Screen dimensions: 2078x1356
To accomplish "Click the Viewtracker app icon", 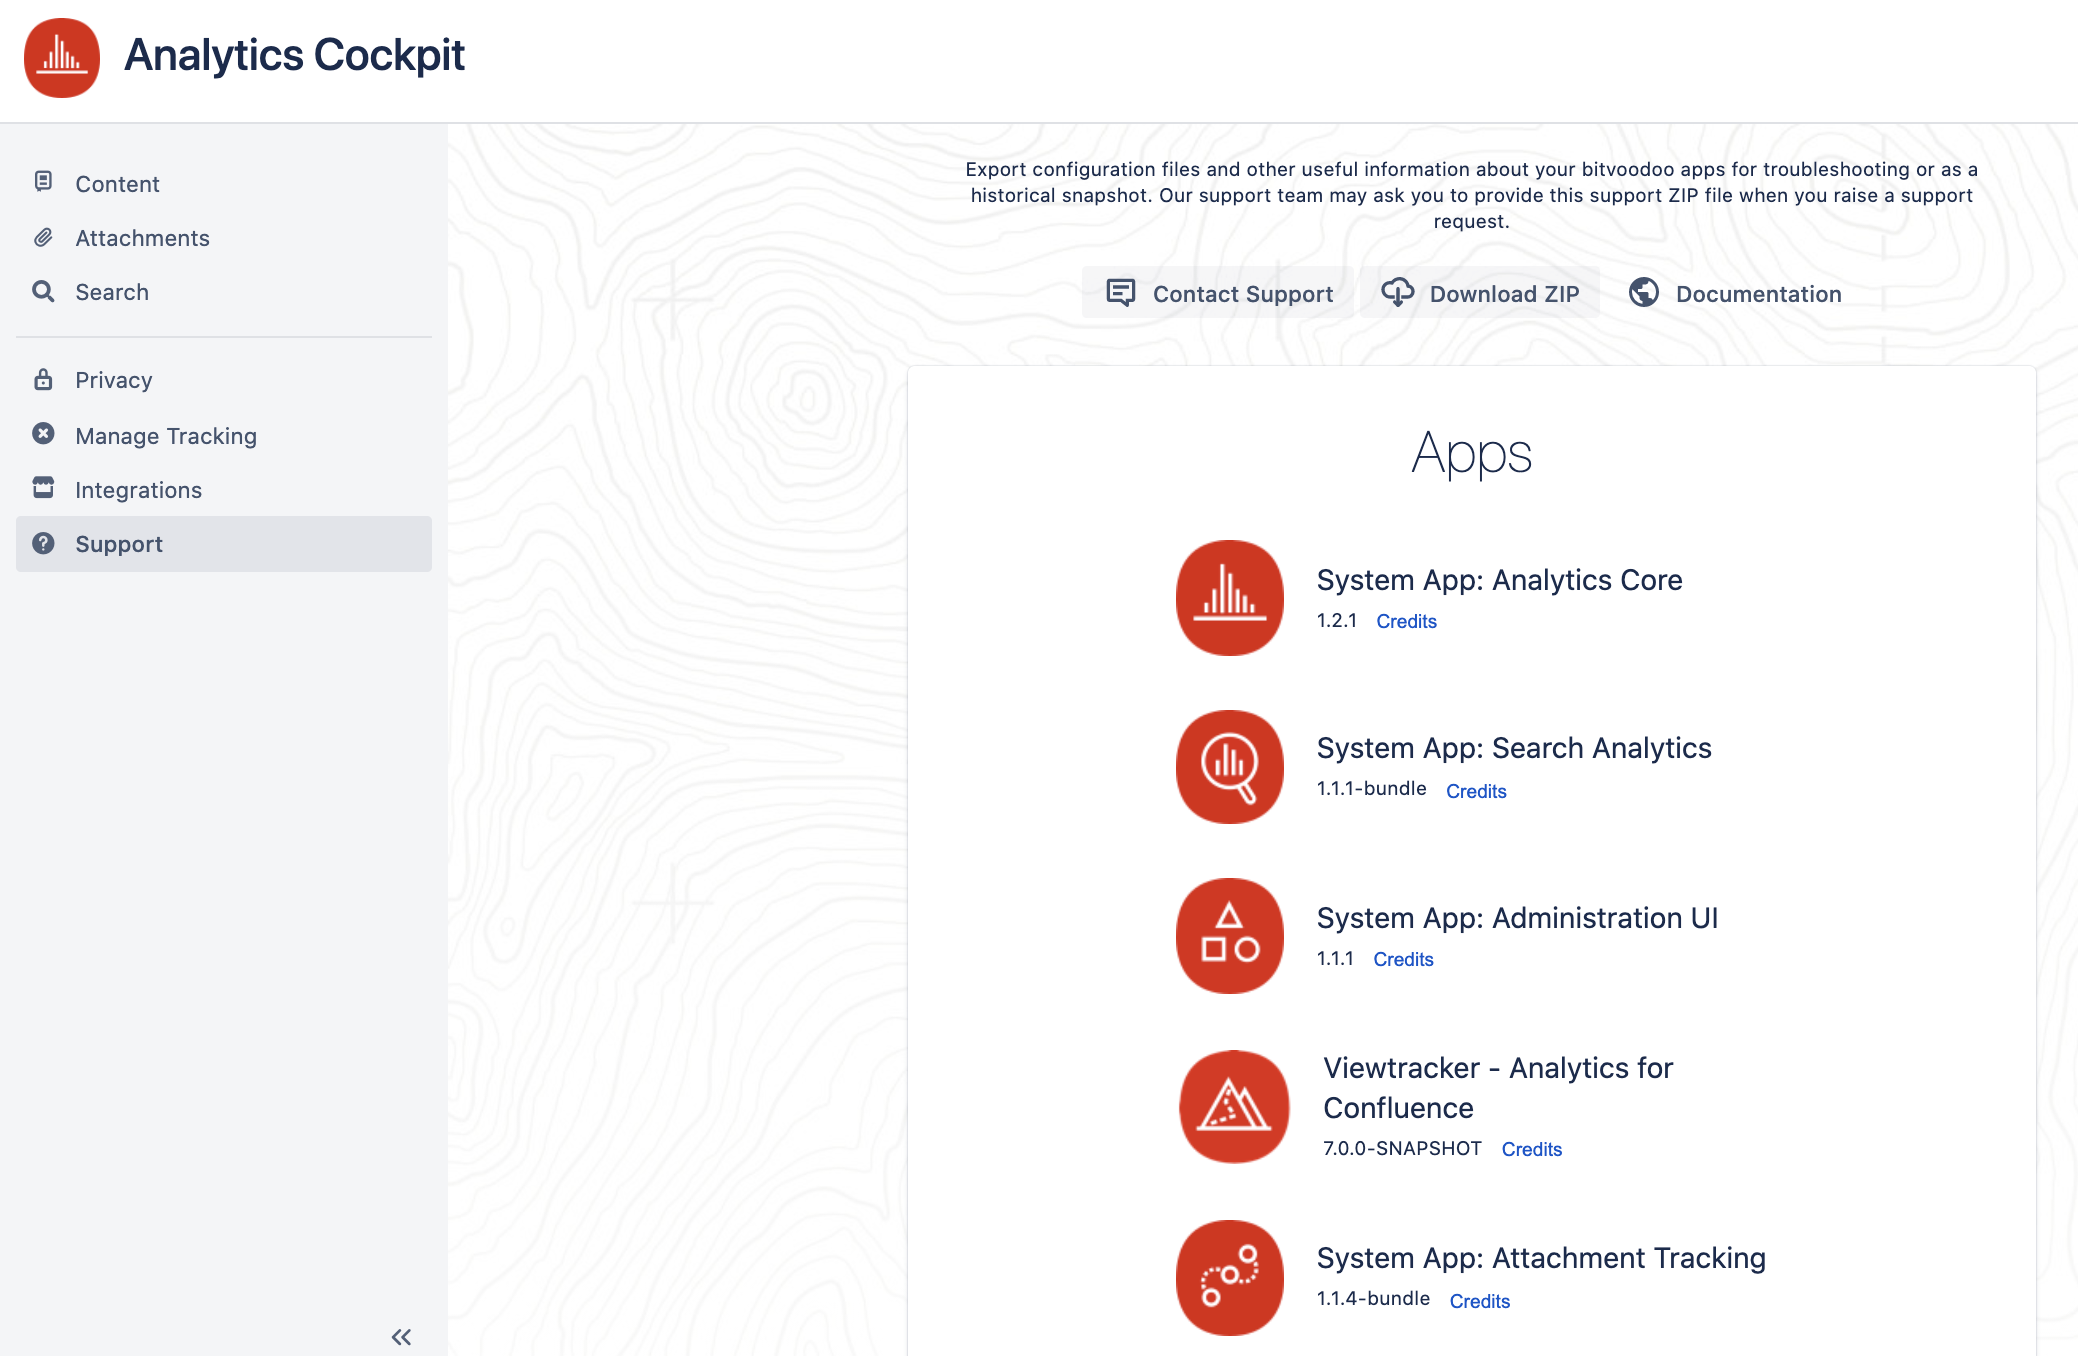I will [x=1233, y=1106].
